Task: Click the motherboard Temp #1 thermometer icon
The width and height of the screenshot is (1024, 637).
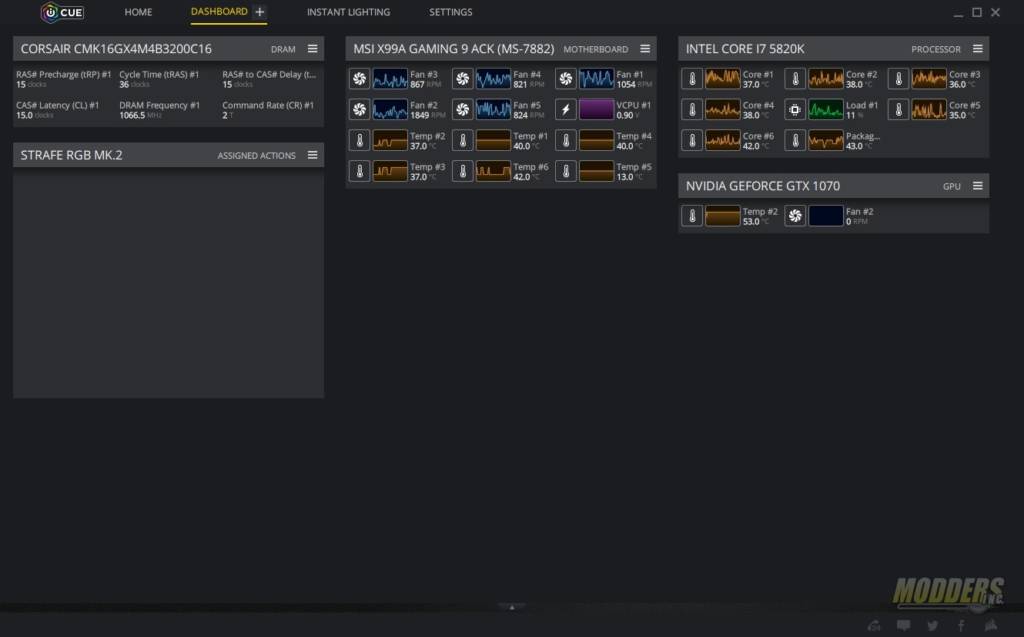Action: tap(462, 140)
